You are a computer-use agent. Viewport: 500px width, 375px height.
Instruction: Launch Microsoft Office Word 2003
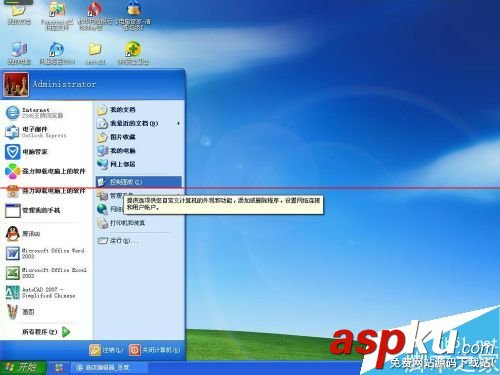coord(46,253)
